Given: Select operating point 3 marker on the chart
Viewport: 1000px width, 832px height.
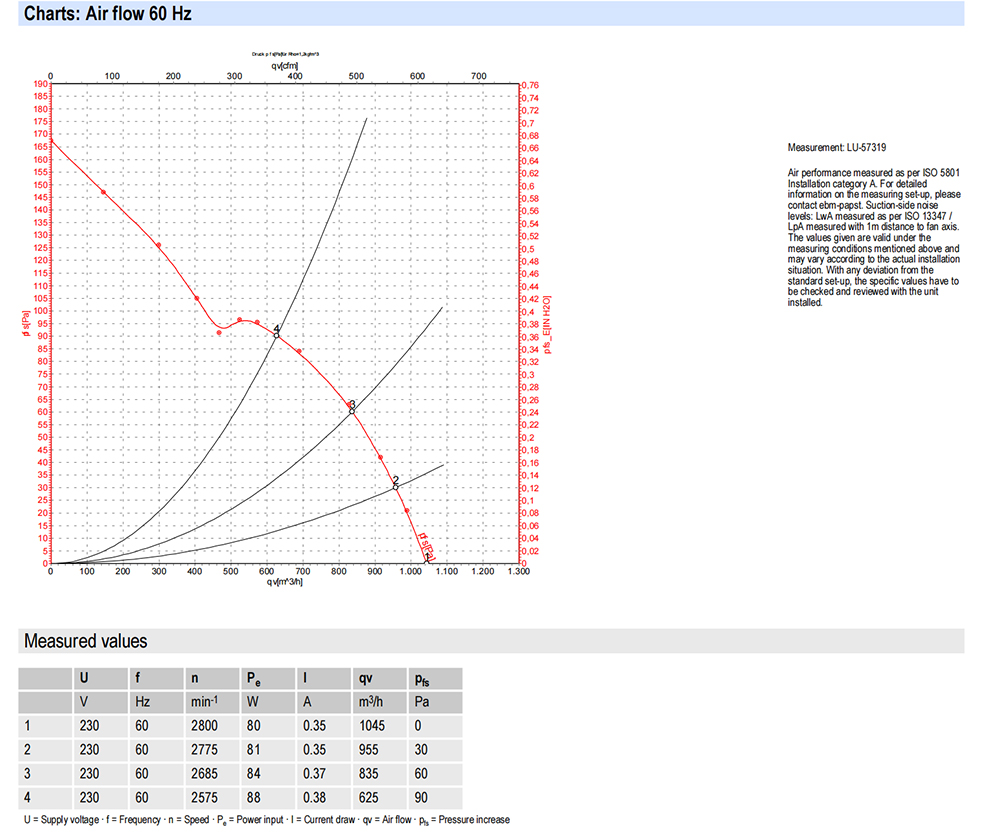Looking at the screenshot, I should (352, 410).
